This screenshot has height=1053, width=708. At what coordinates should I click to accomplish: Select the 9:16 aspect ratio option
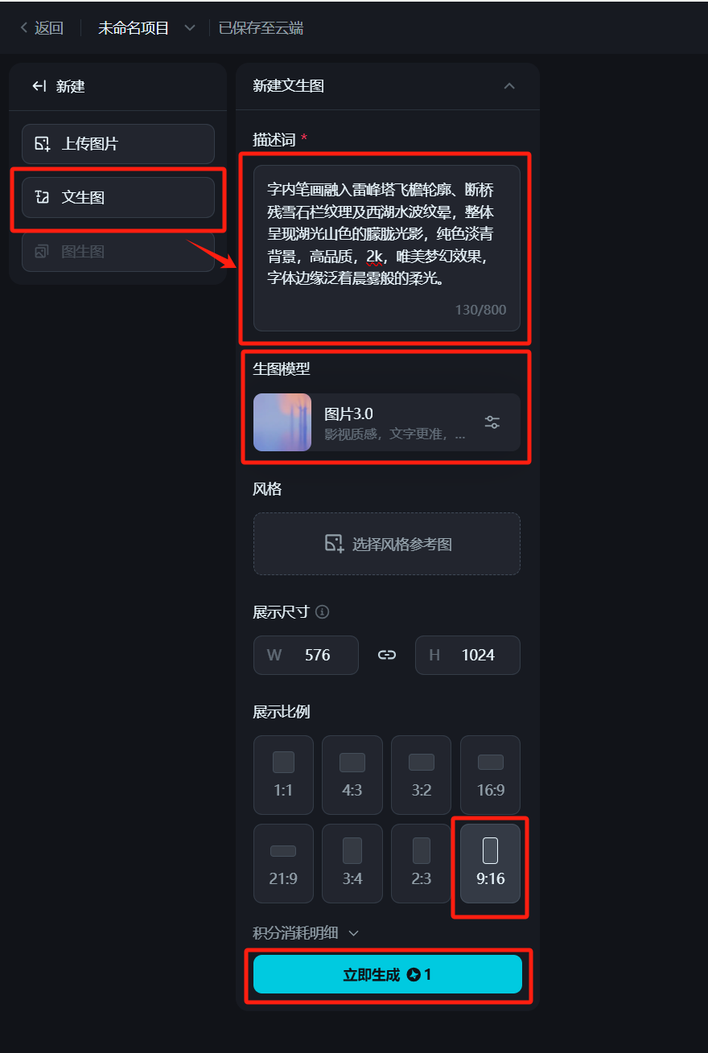(x=490, y=864)
